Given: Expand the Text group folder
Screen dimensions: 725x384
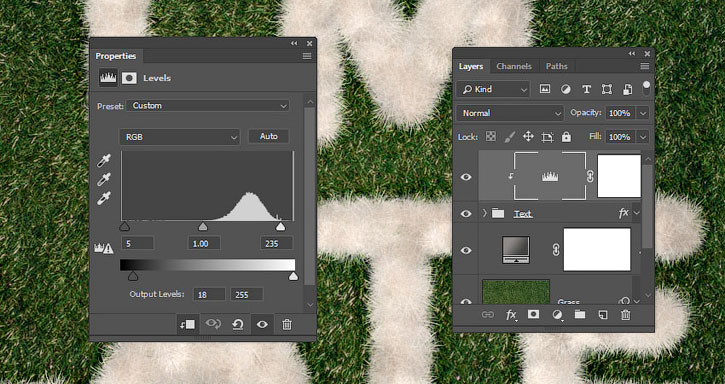Looking at the screenshot, I should coord(485,213).
